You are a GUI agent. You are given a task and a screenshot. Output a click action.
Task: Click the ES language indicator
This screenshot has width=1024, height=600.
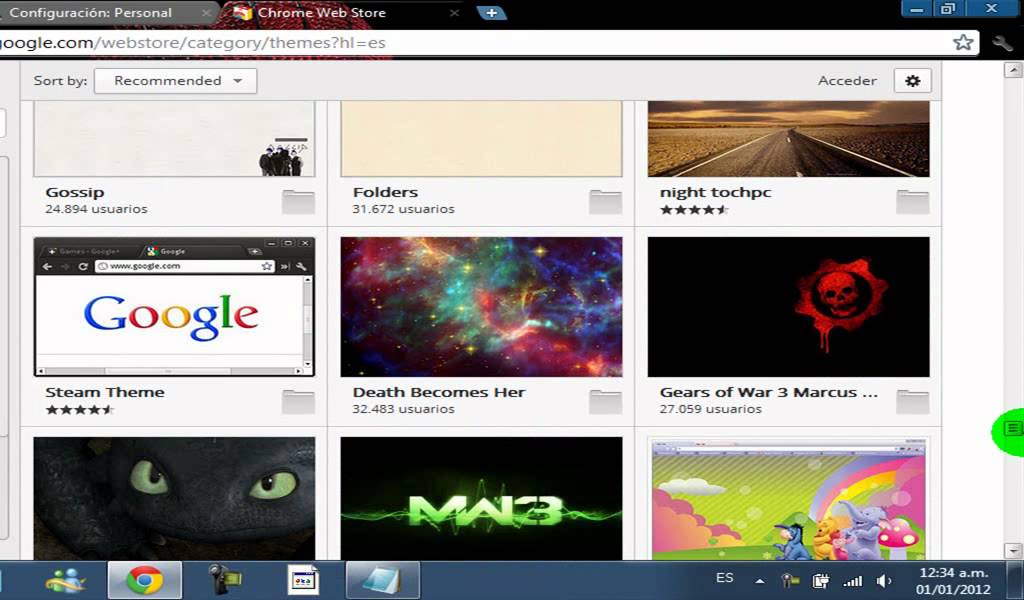pos(724,578)
